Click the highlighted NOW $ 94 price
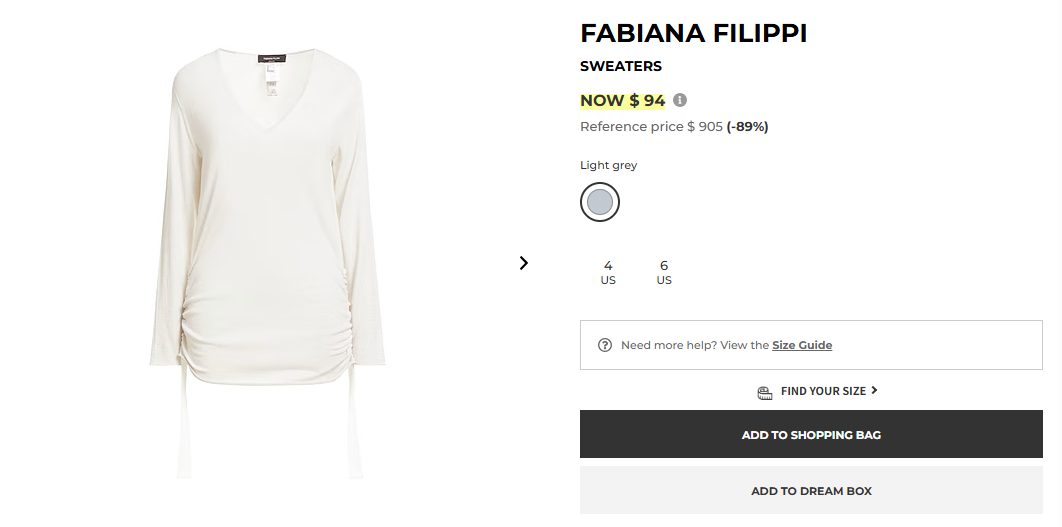 pos(622,100)
